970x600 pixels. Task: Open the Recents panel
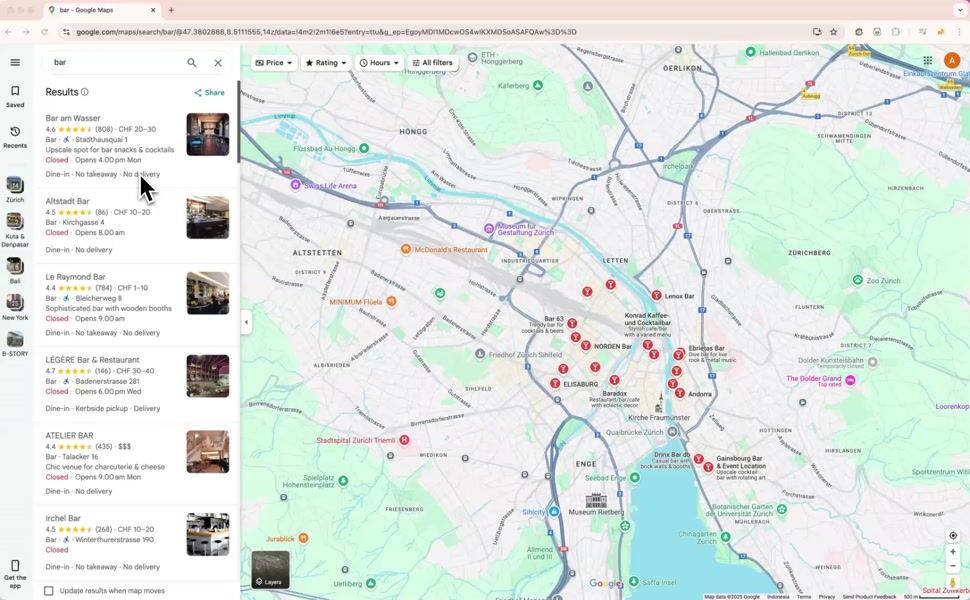tap(15, 137)
